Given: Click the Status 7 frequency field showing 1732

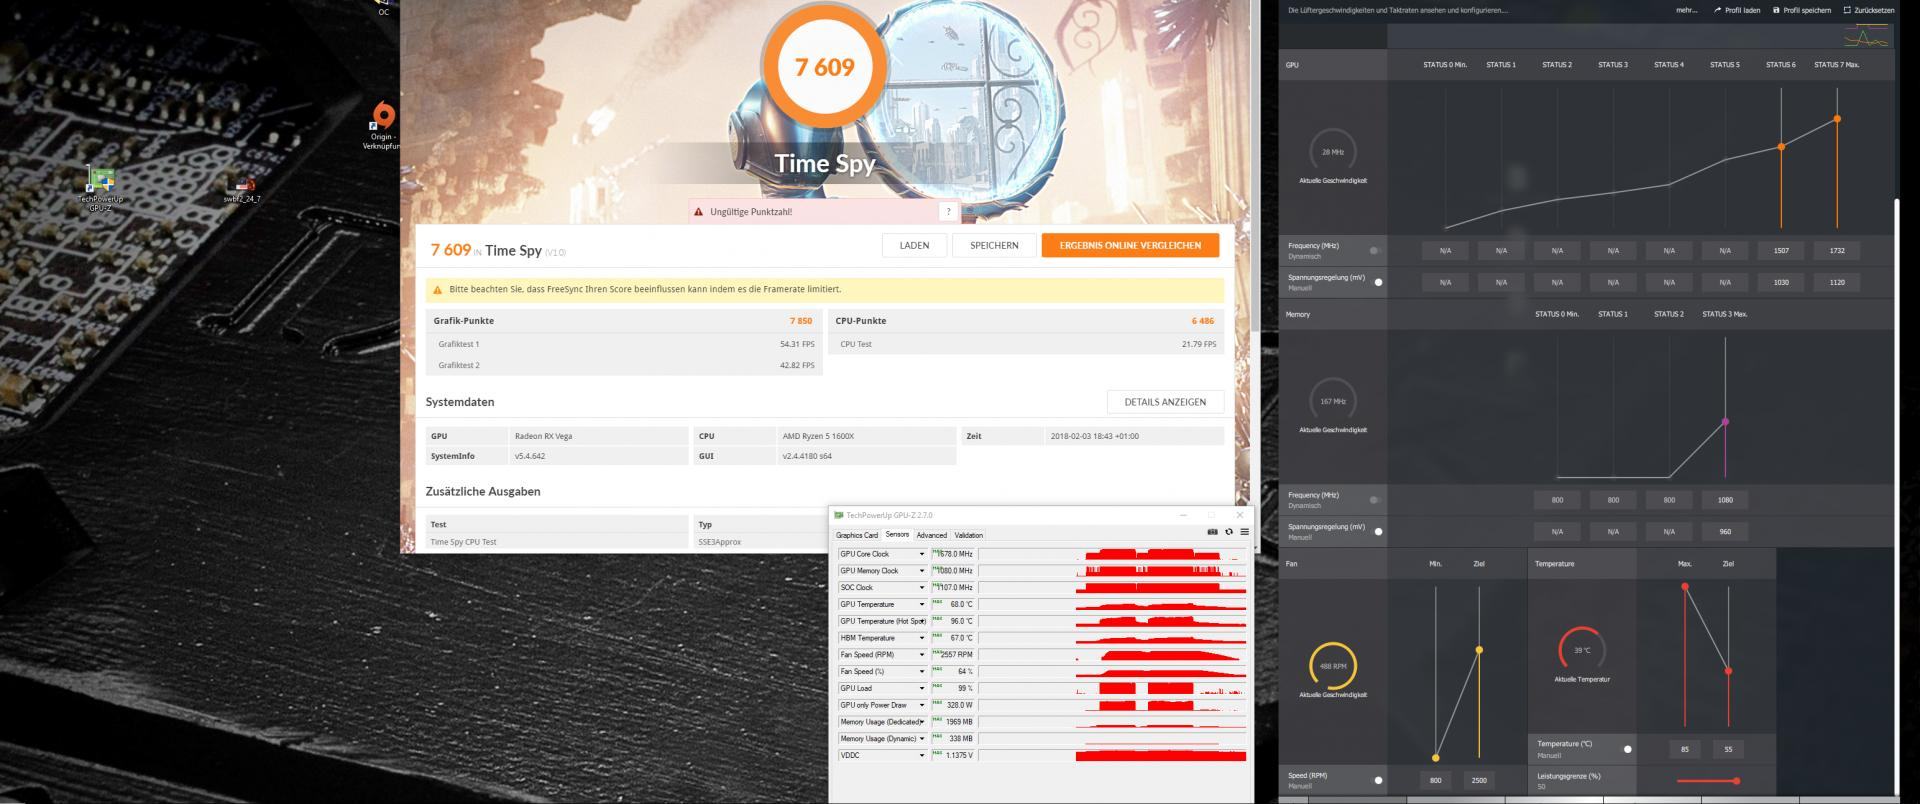Looking at the screenshot, I should tap(1837, 251).
